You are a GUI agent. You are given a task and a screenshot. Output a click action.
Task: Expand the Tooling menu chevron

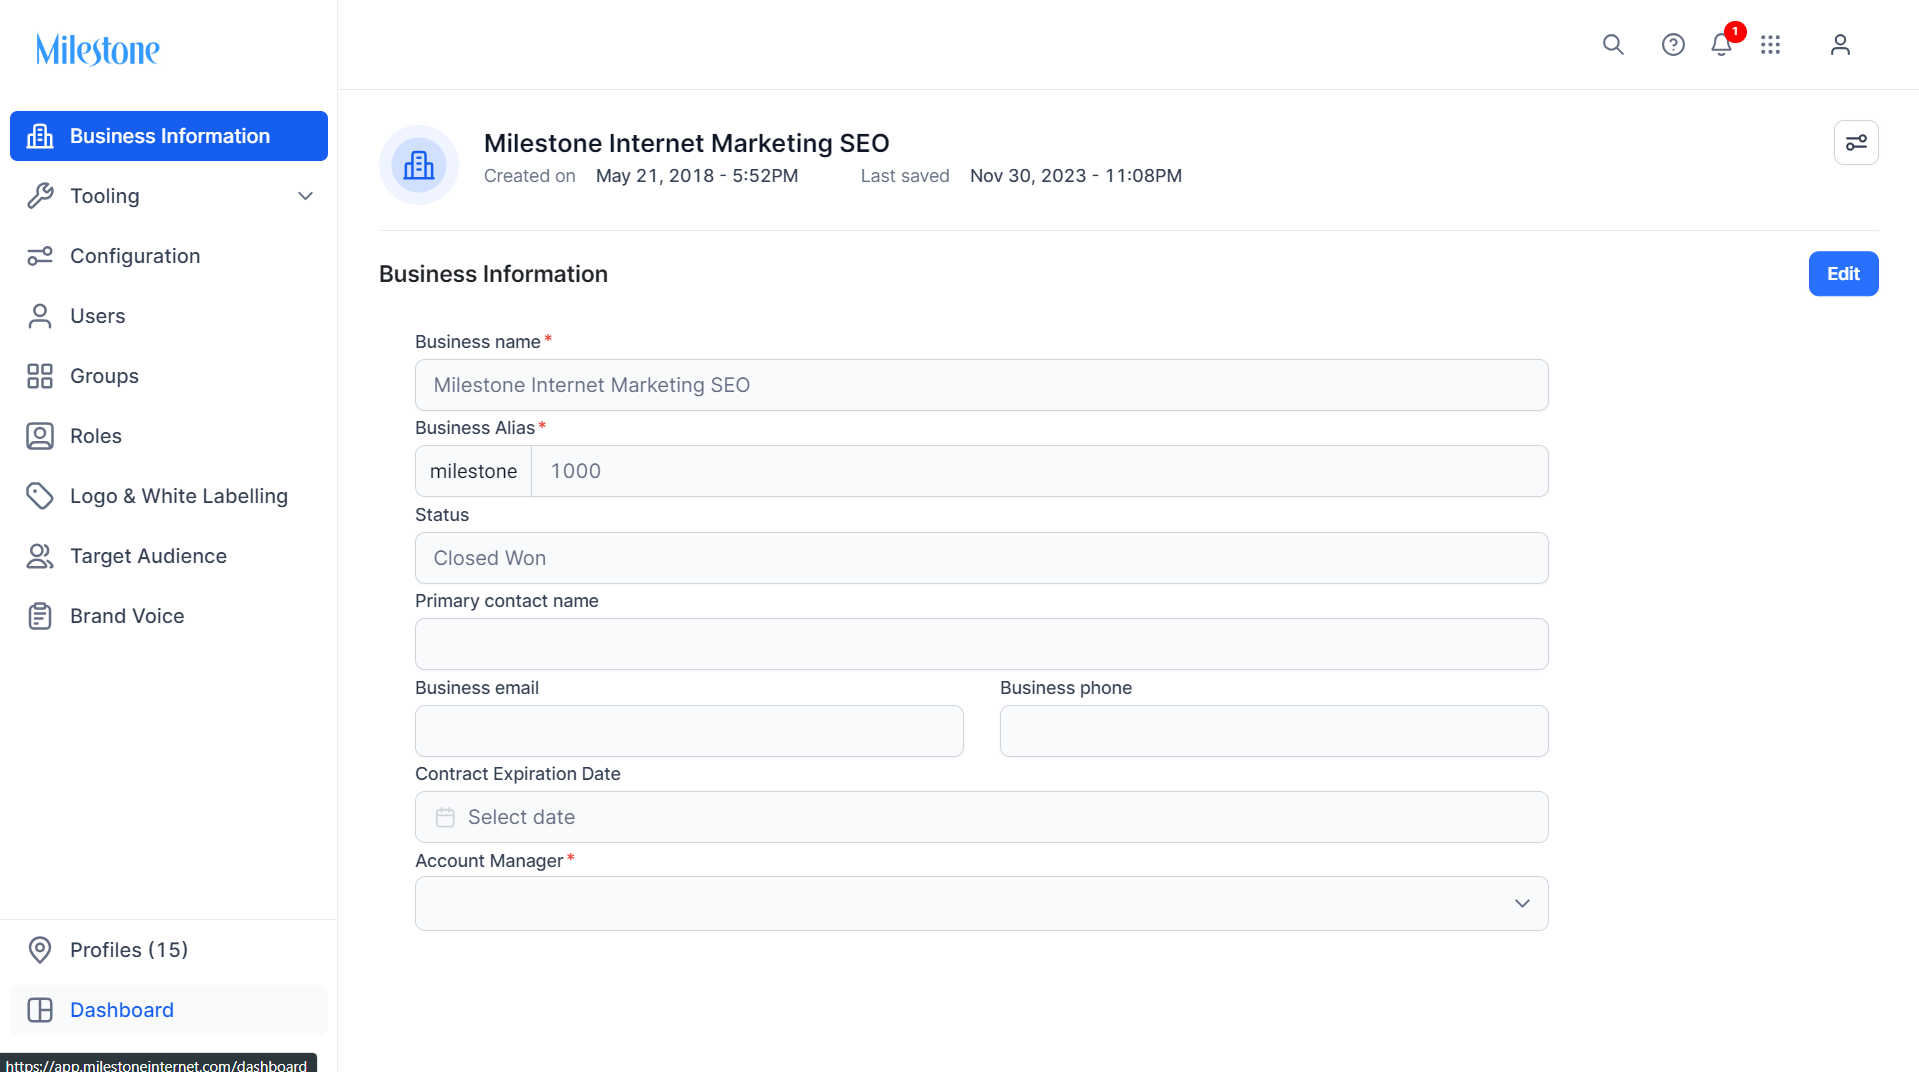pos(306,196)
